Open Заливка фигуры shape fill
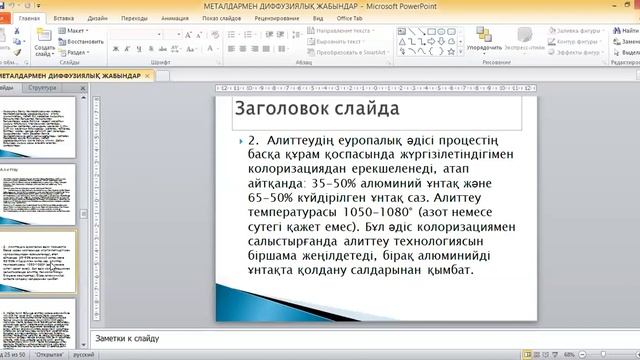 tap(576, 31)
